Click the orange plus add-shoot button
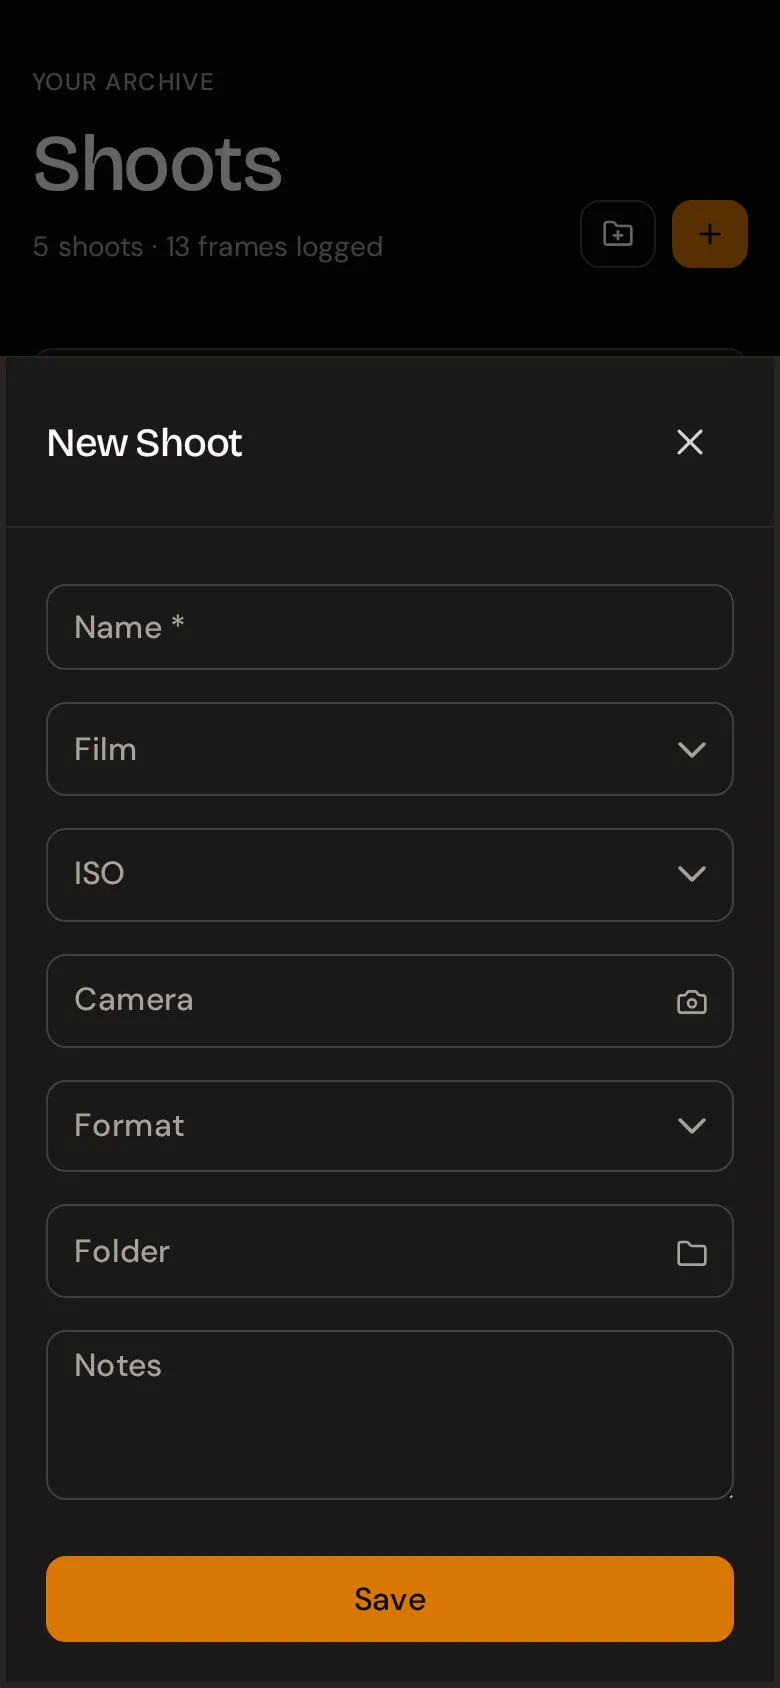The image size is (780, 1688). coord(710,234)
